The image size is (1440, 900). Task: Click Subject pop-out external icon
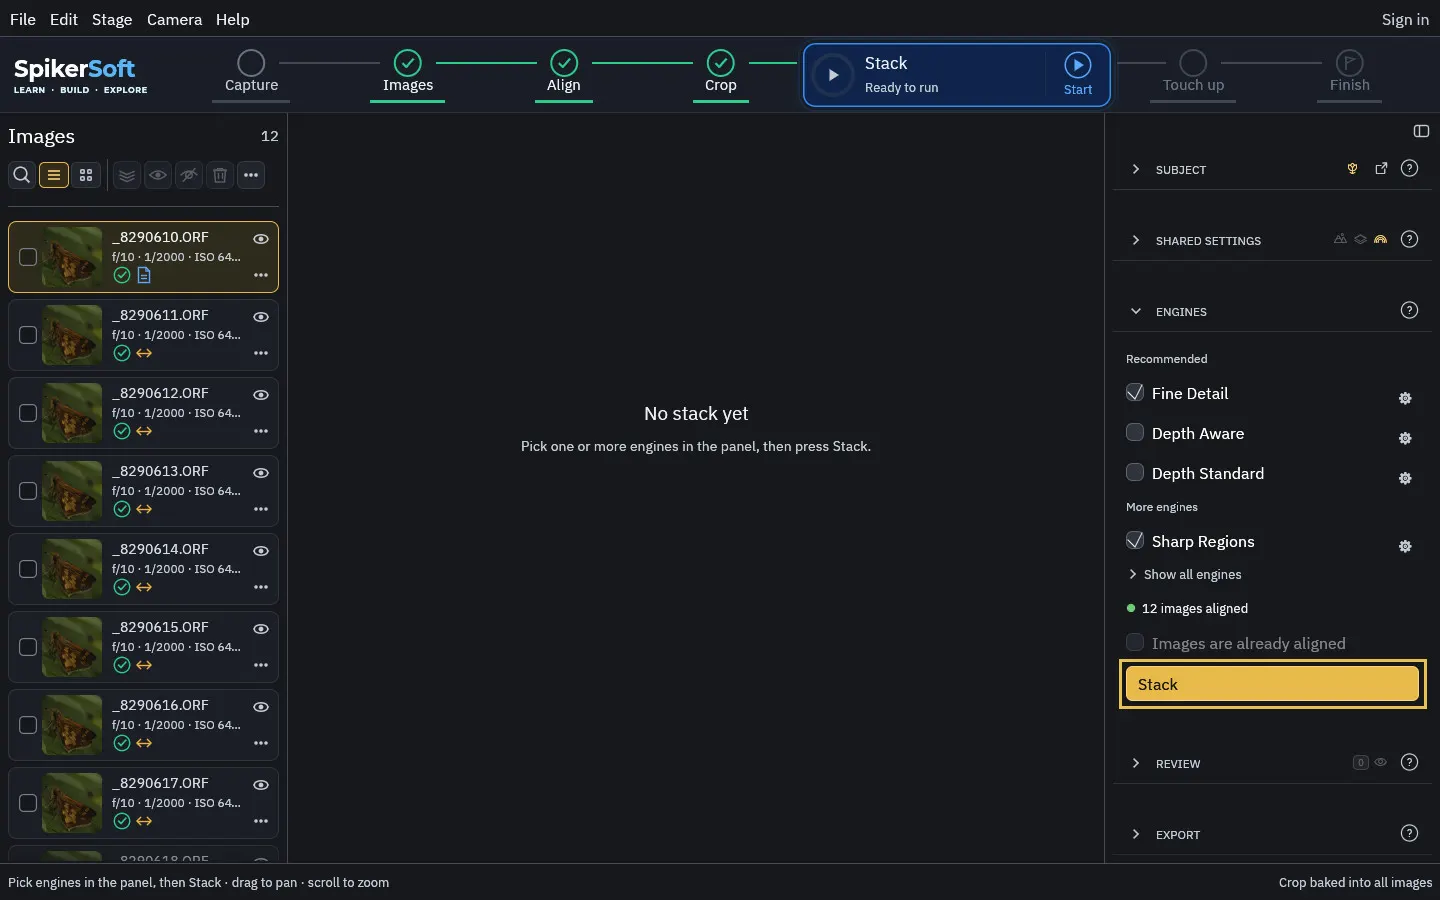pos(1381,168)
